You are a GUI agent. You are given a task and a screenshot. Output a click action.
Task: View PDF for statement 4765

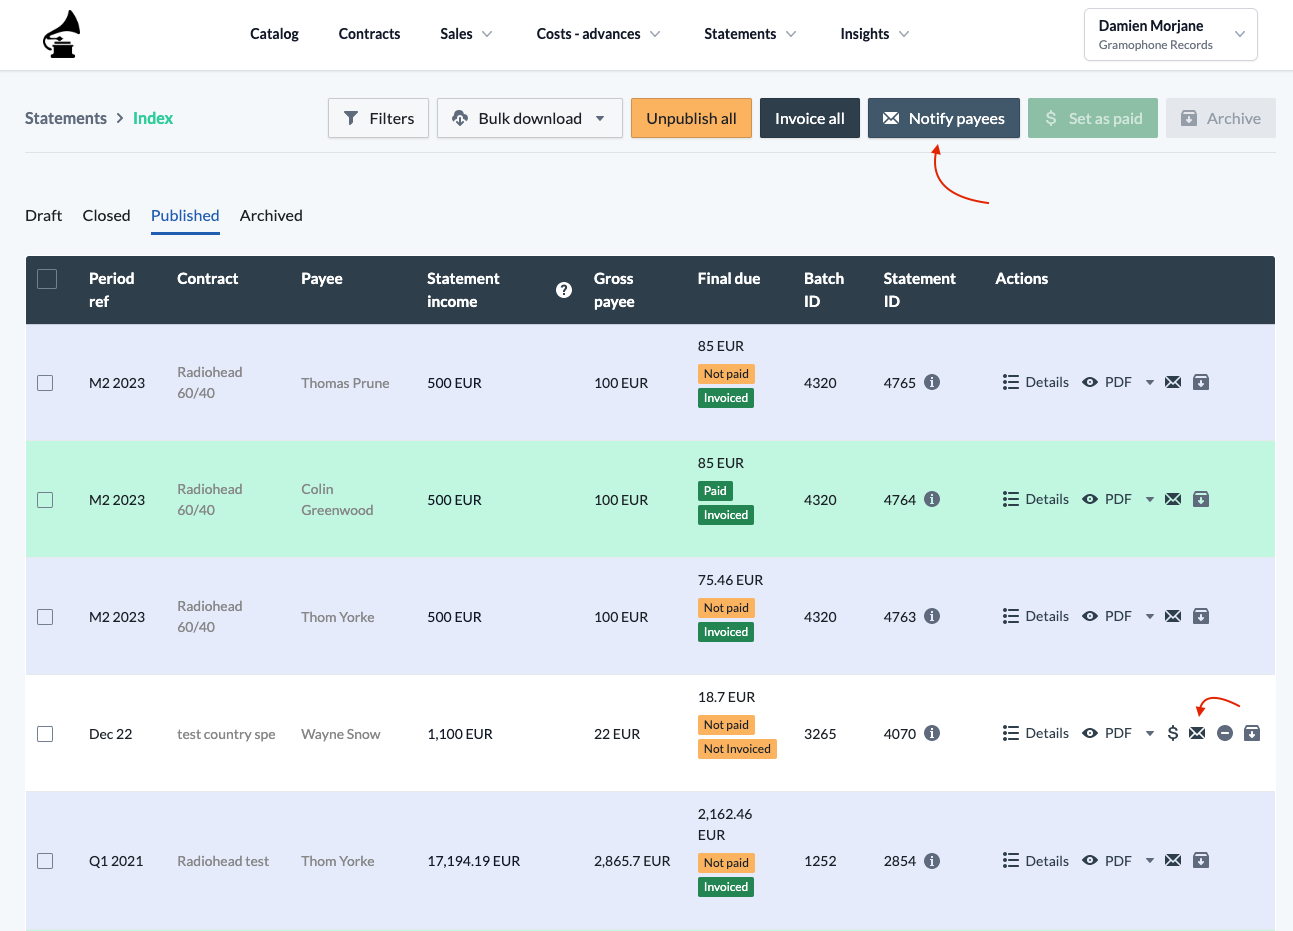coord(1107,382)
